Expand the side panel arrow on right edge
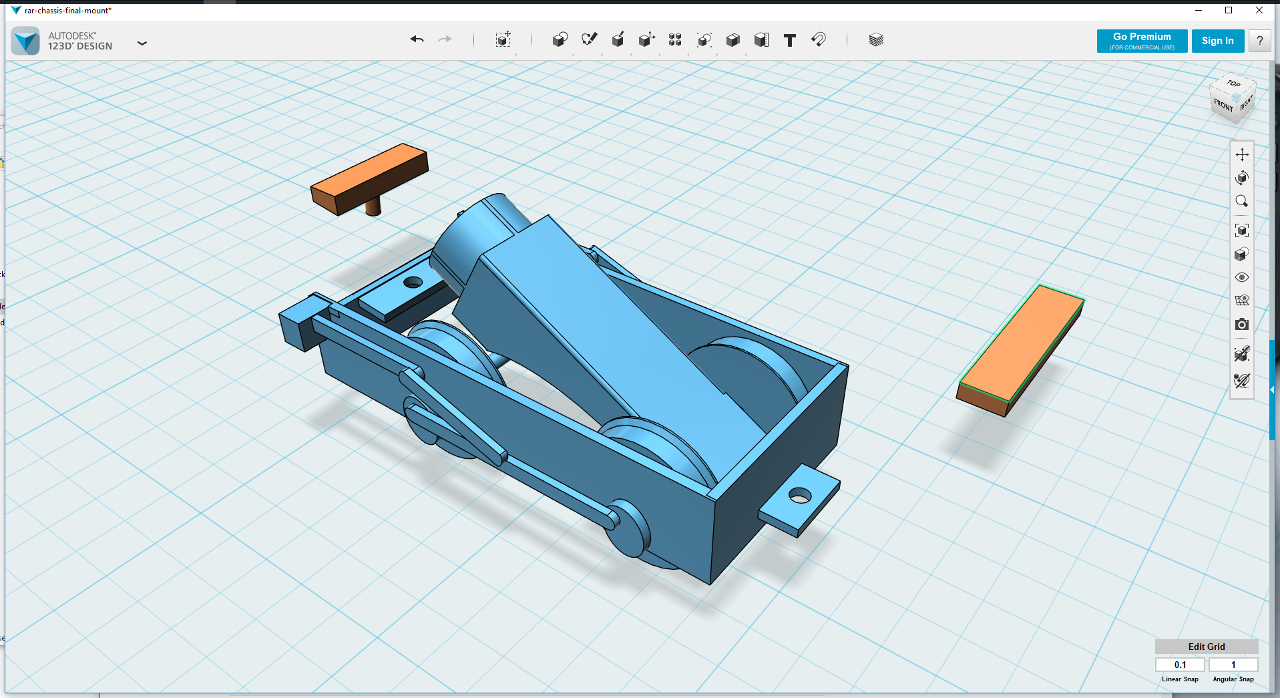Viewport: 1280px width, 698px height. (1272, 389)
